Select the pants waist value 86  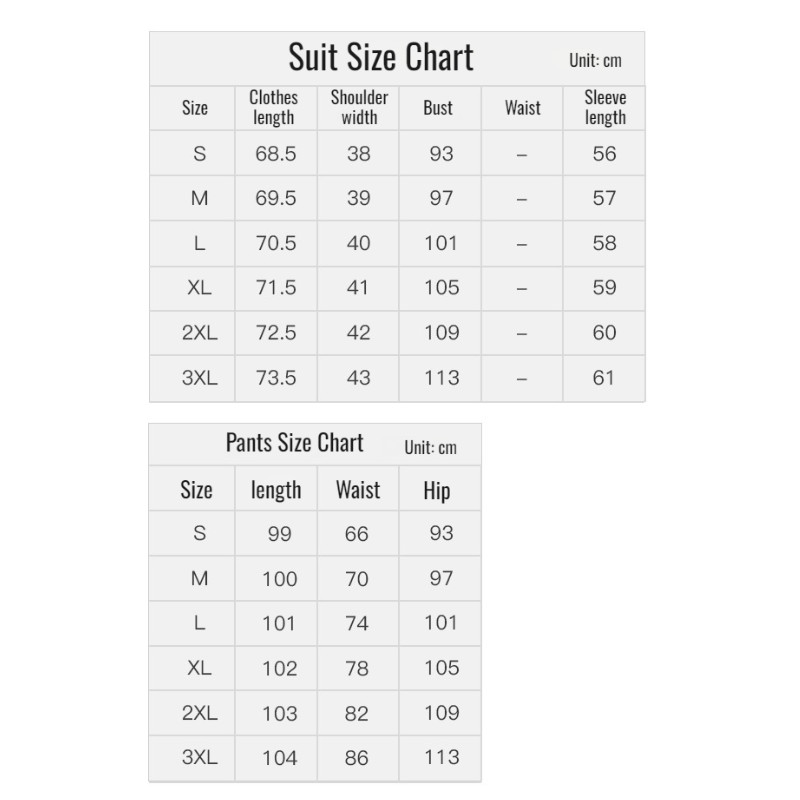357,758
